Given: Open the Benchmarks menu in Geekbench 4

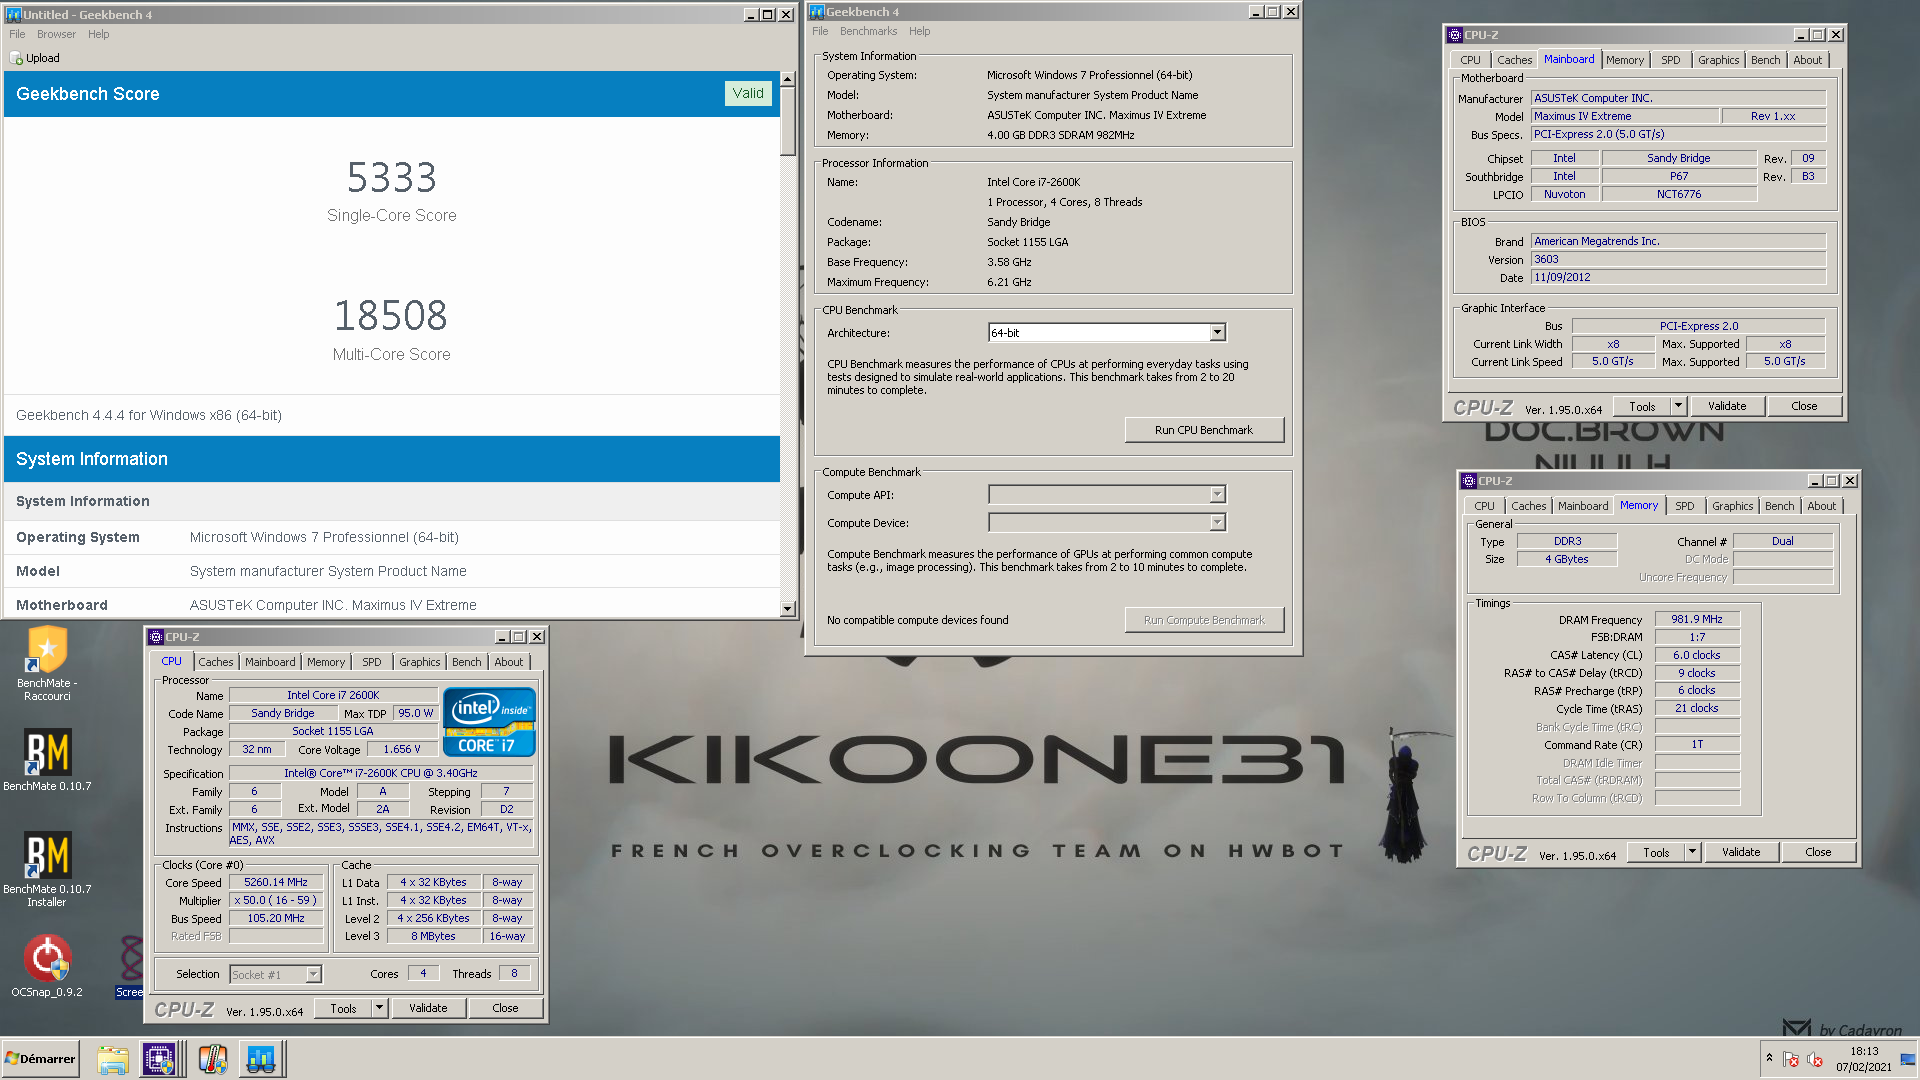Looking at the screenshot, I should [x=868, y=31].
